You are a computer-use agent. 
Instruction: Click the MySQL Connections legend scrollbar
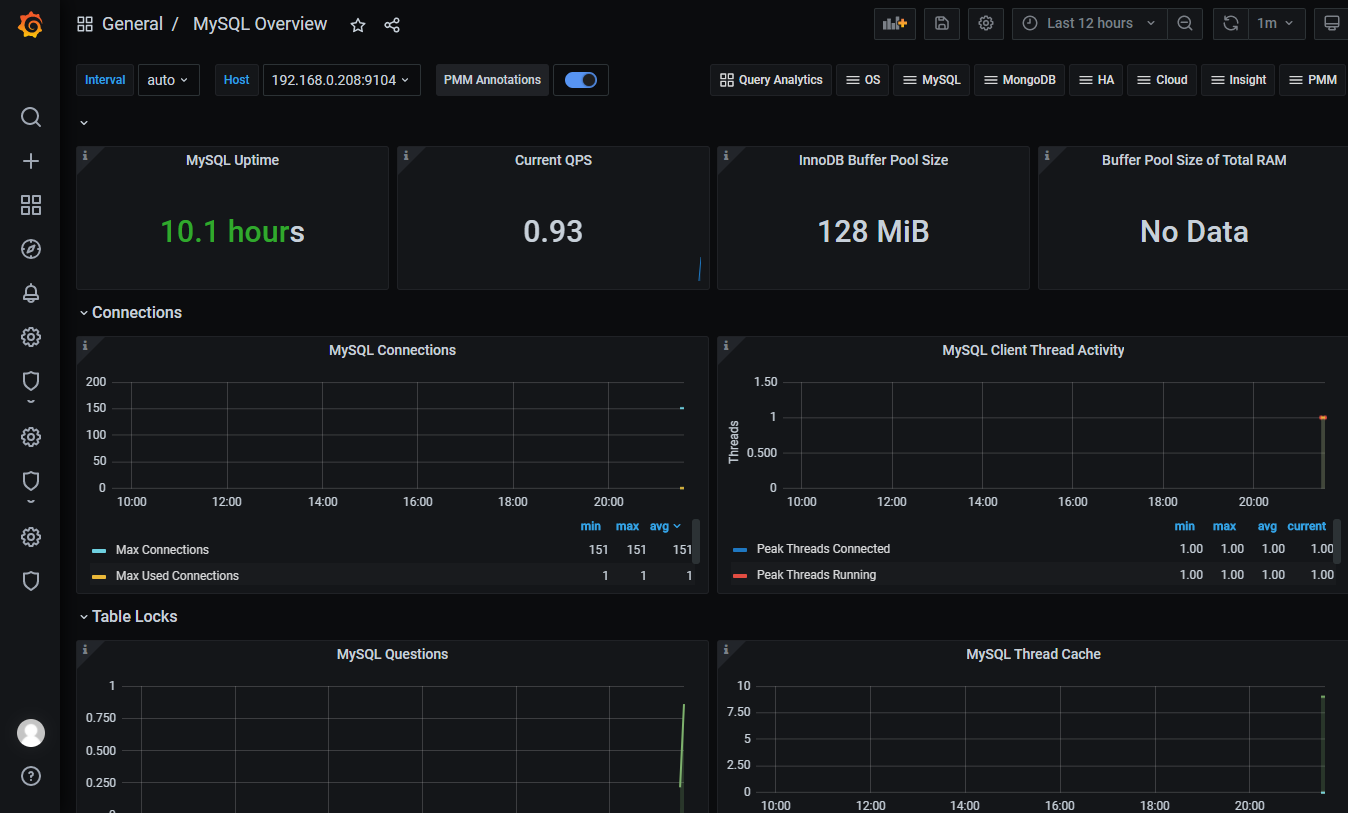(696, 541)
